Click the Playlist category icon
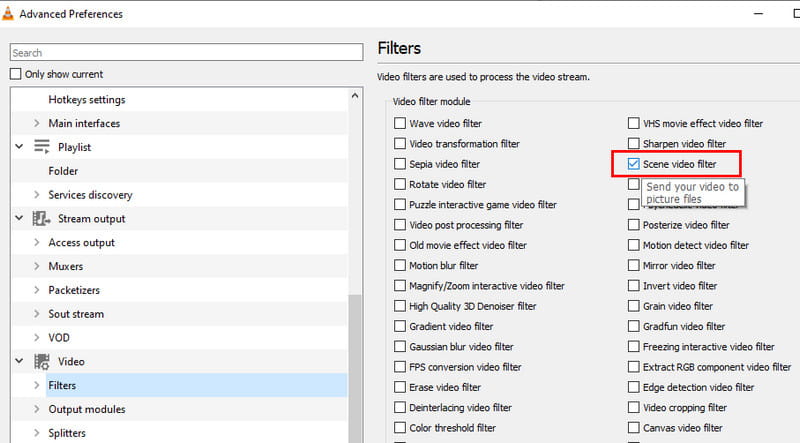This screenshot has height=443, width=800. 42,147
